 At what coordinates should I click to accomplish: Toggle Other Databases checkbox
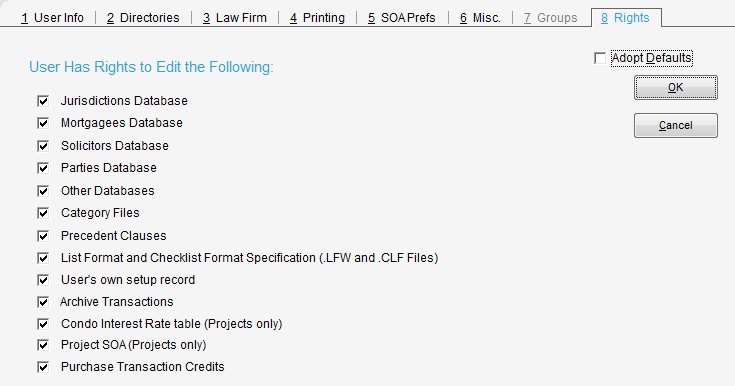(x=43, y=191)
